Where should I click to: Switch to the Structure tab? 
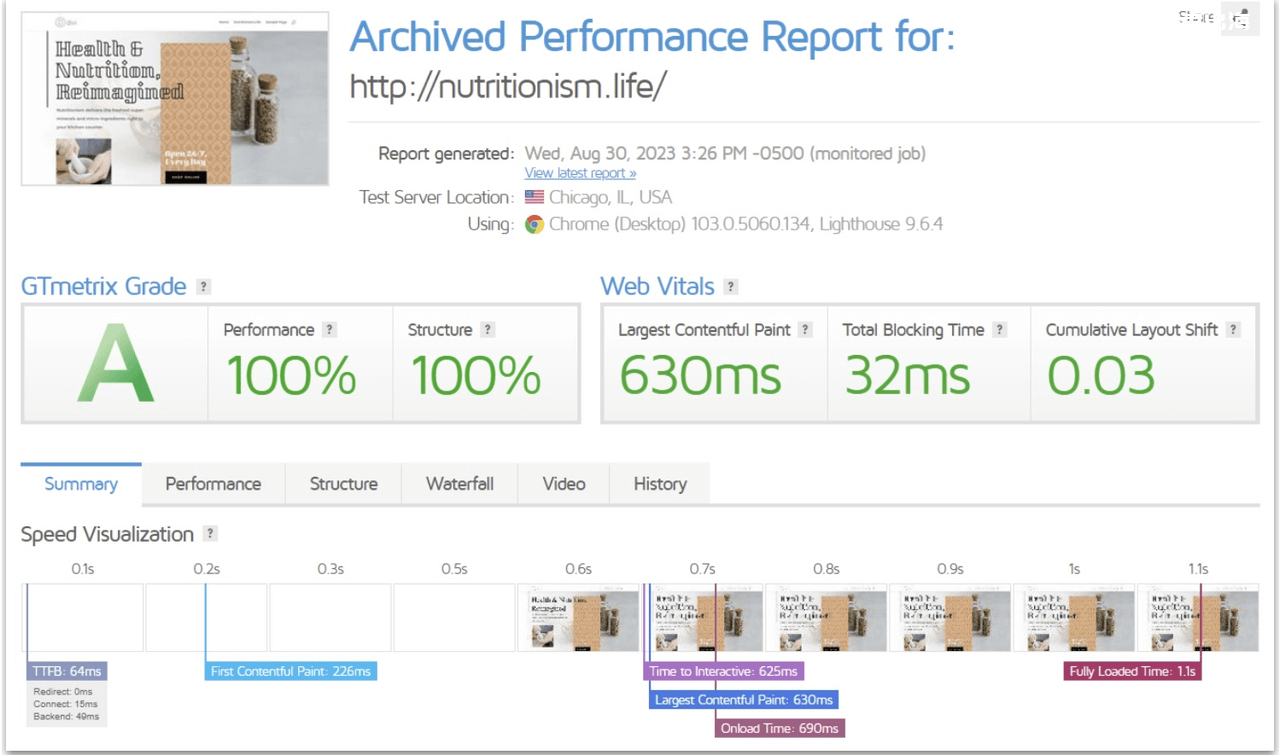coord(343,484)
